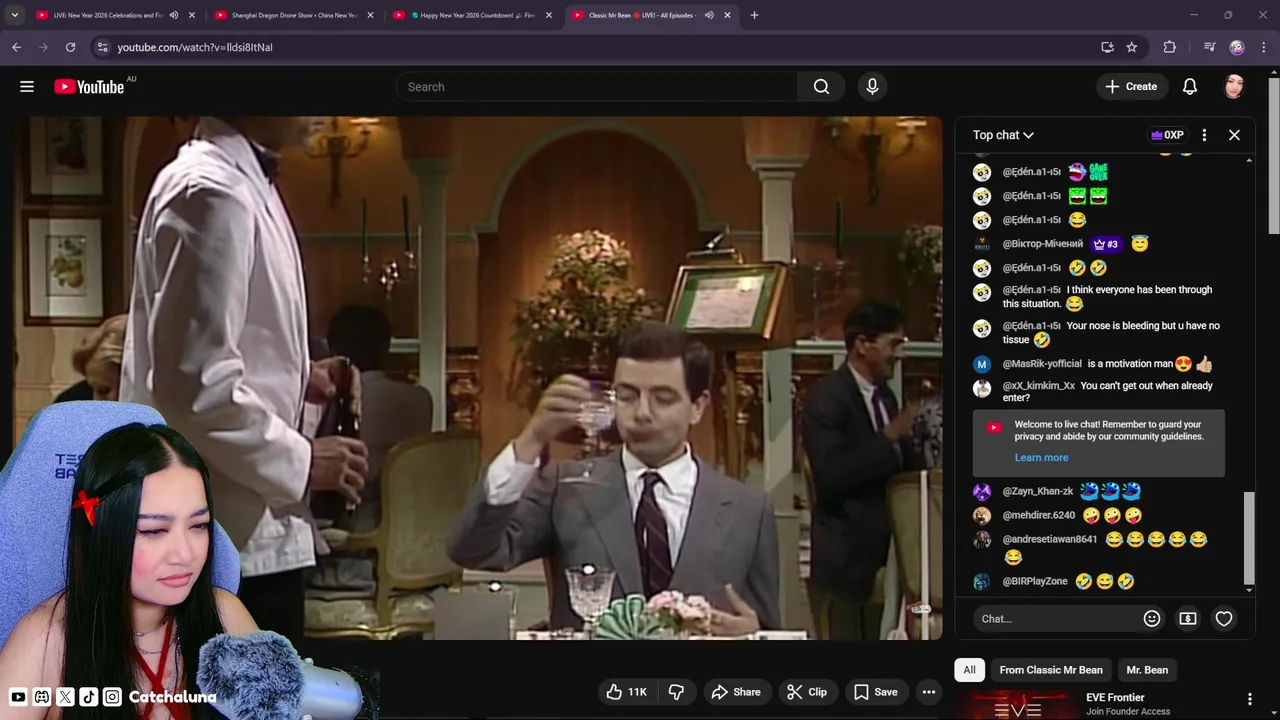This screenshot has width=1280, height=720.
Task: Open the tab search dropdown arrow
Action: point(14,15)
